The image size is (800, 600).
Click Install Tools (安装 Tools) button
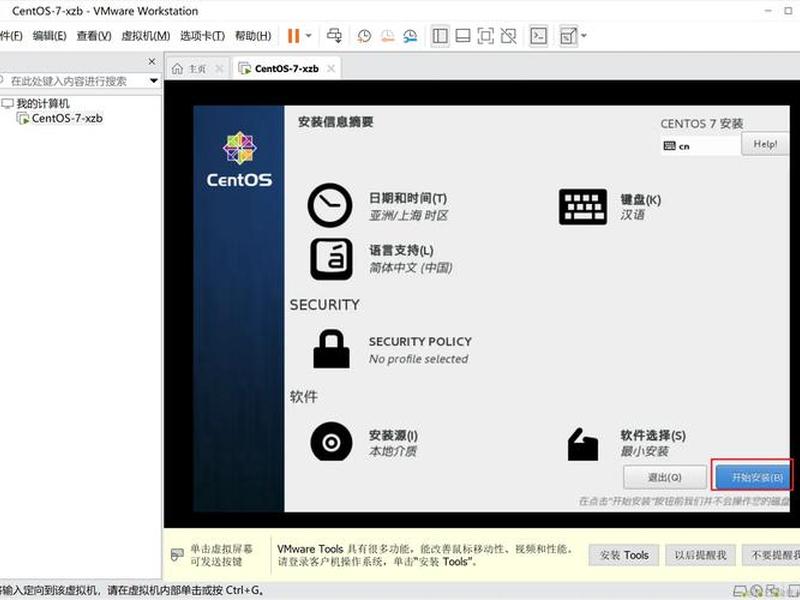623,555
